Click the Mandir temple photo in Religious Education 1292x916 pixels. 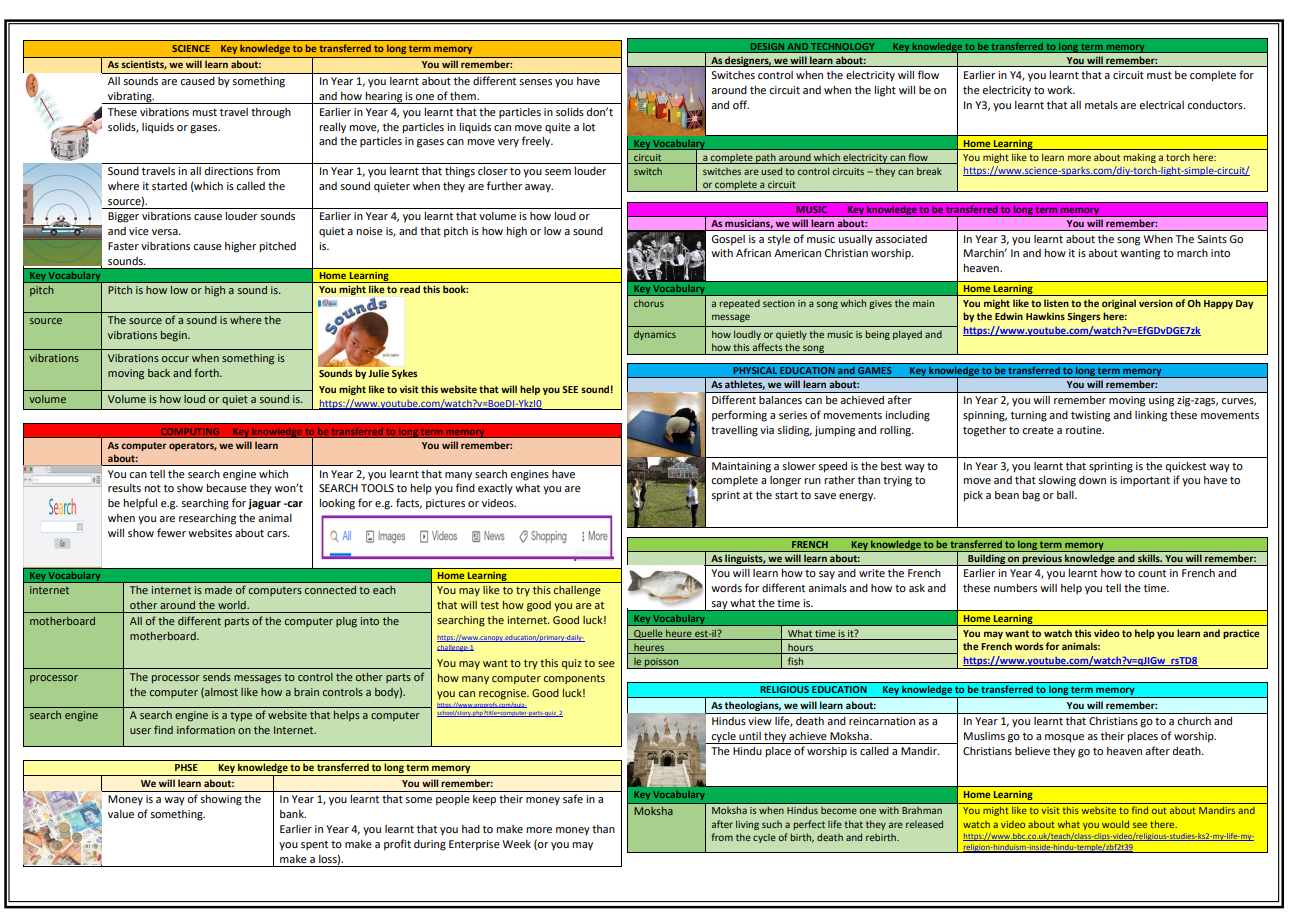667,749
